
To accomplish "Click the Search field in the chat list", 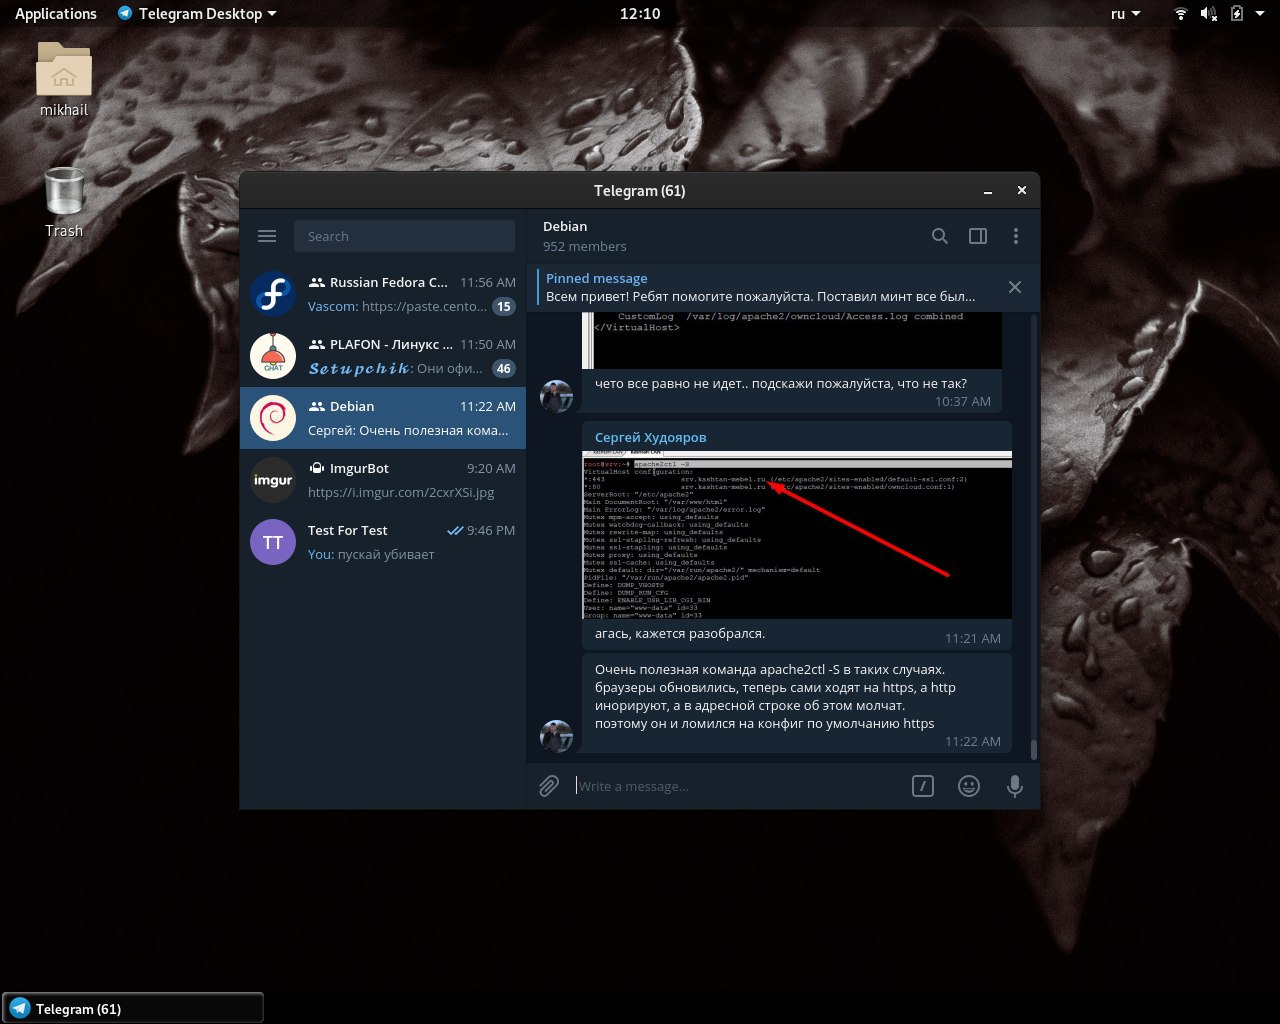I will coord(404,236).
